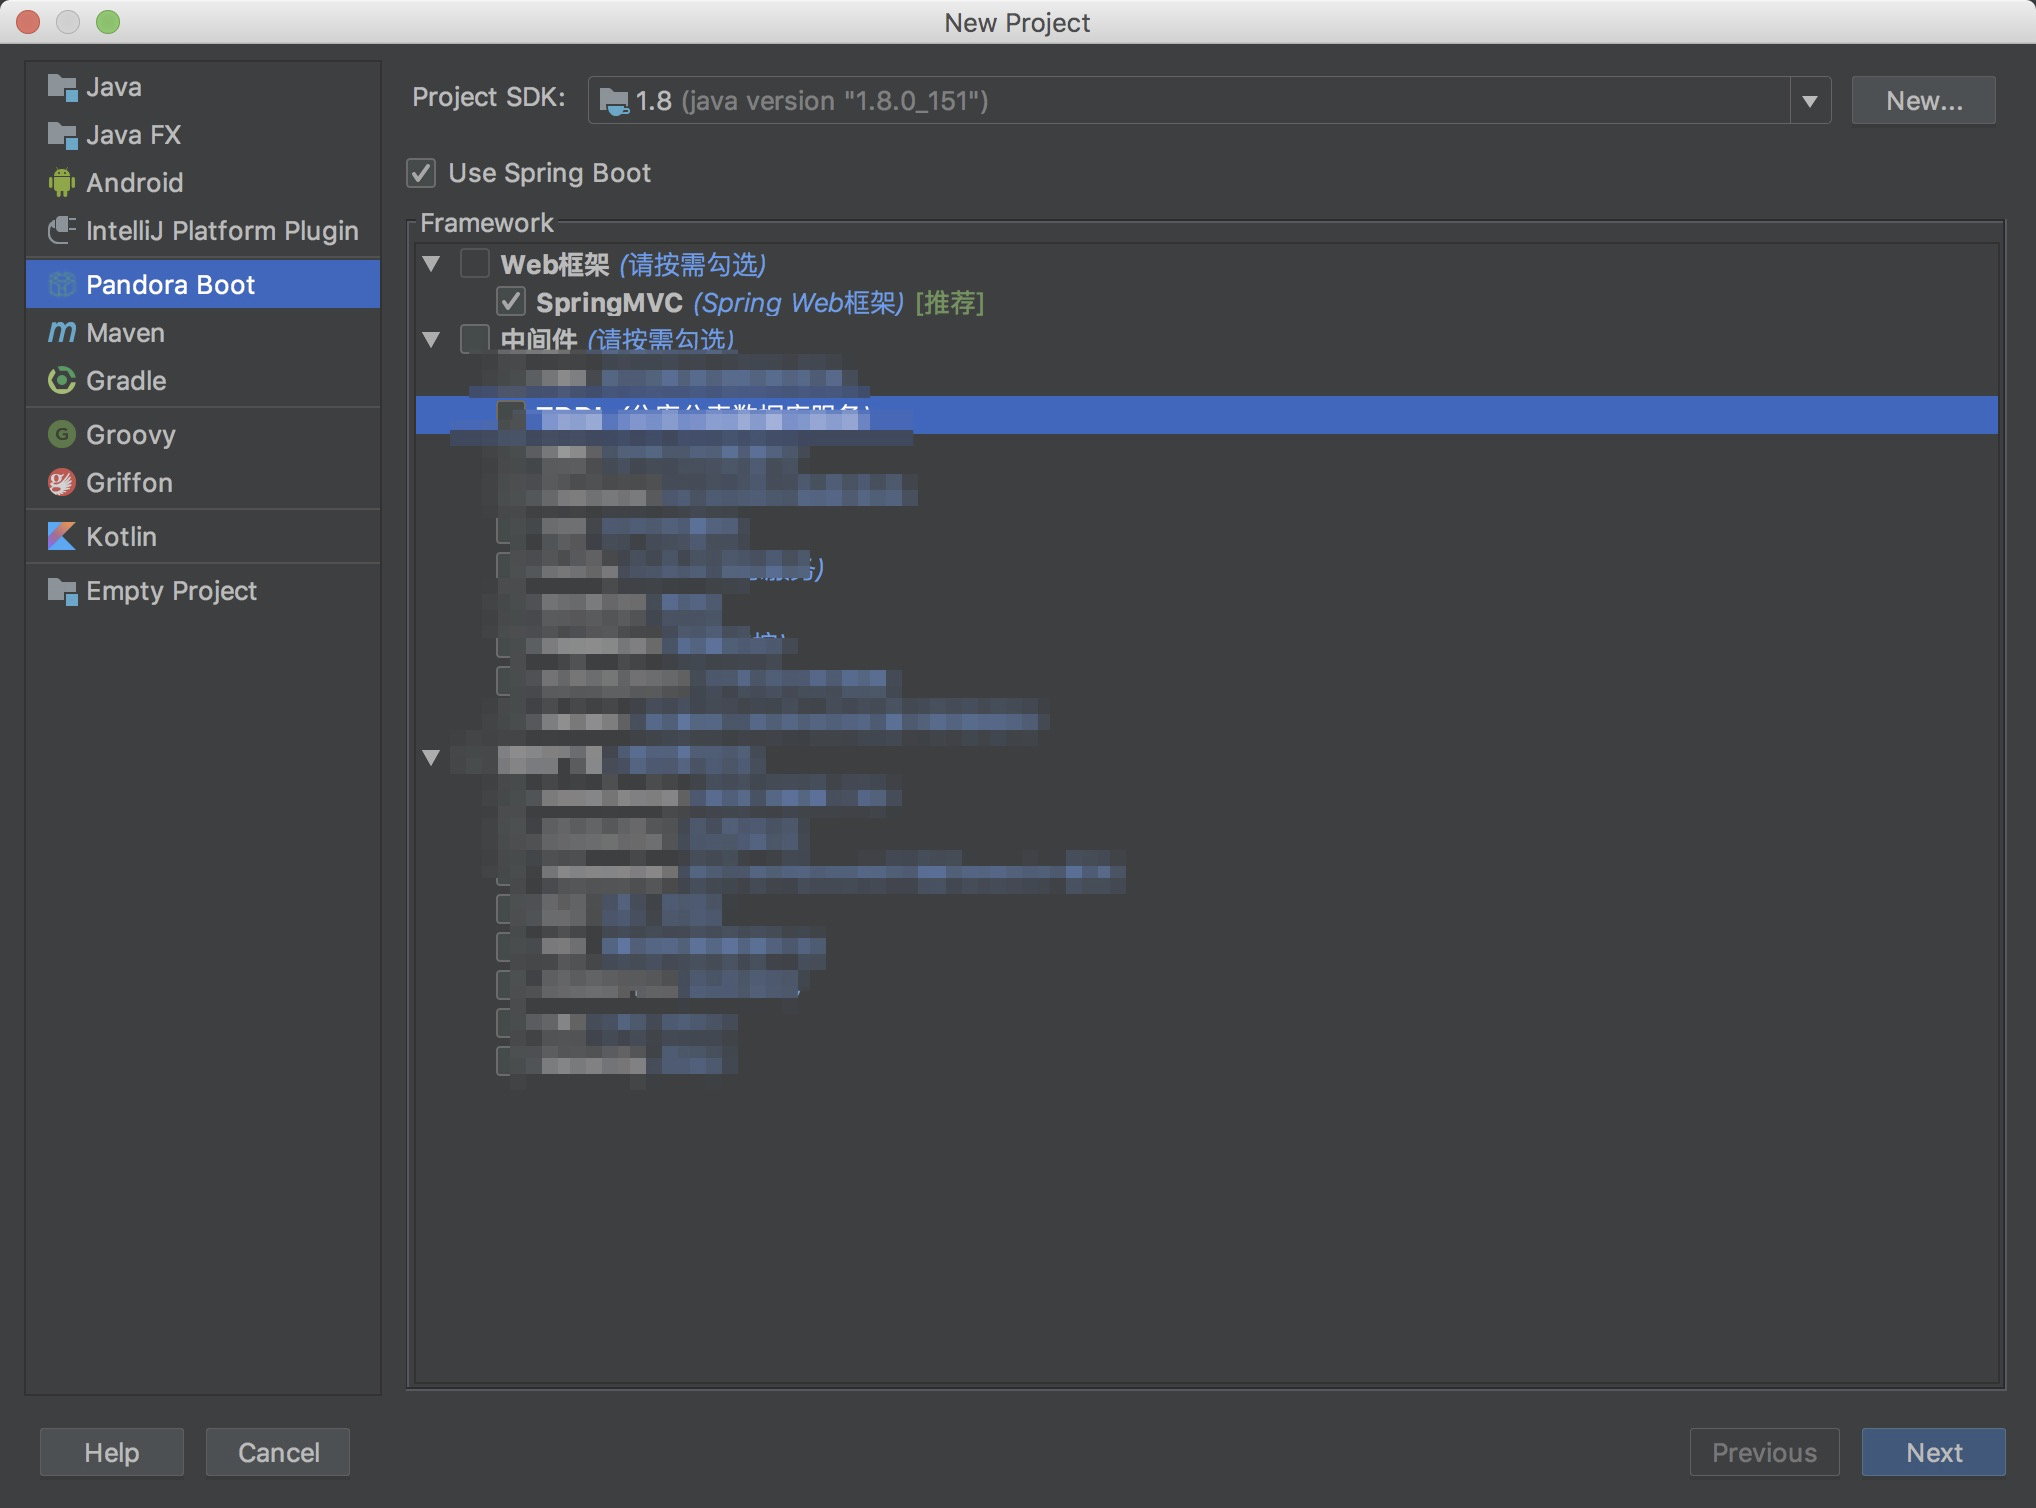
Task: Select the Gradle text label
Action: [x=126, y=381]
